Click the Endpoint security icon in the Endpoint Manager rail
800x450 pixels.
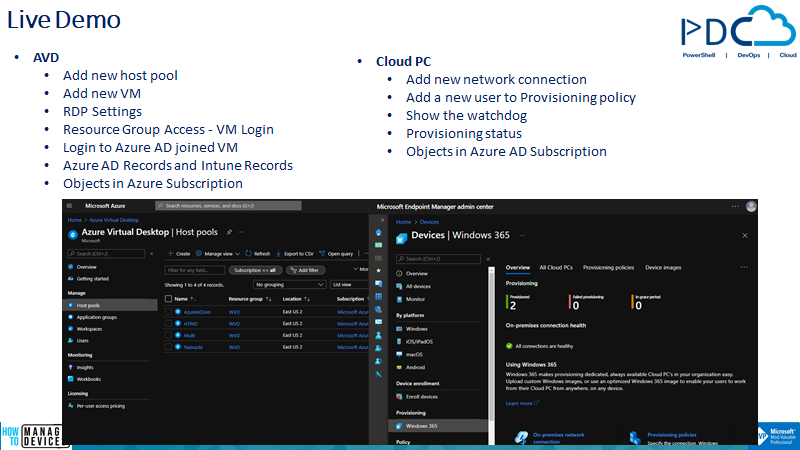[x=379, y=309]
